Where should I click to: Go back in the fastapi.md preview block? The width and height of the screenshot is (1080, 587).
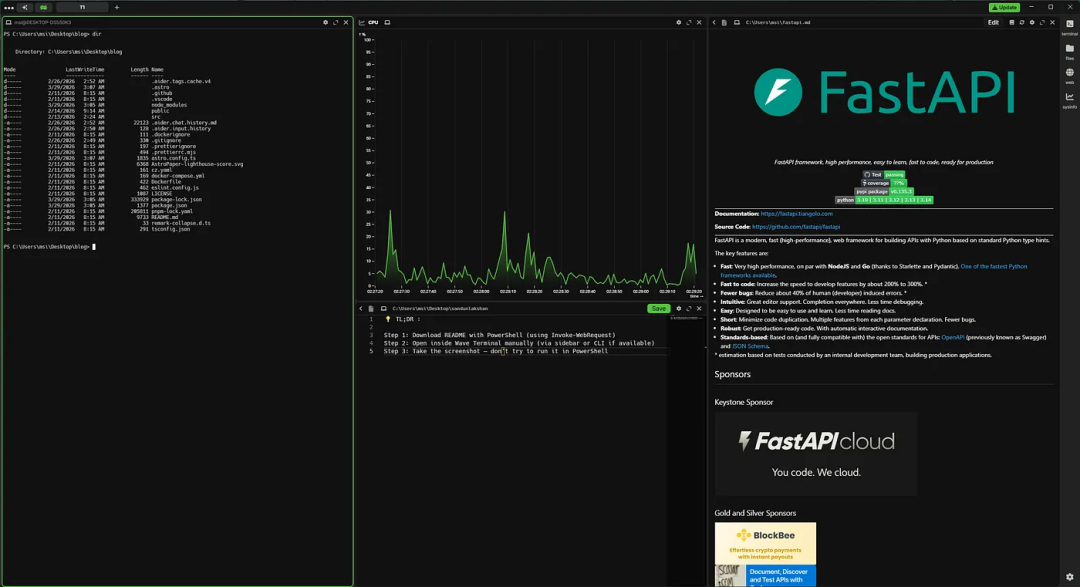(714, 23)
